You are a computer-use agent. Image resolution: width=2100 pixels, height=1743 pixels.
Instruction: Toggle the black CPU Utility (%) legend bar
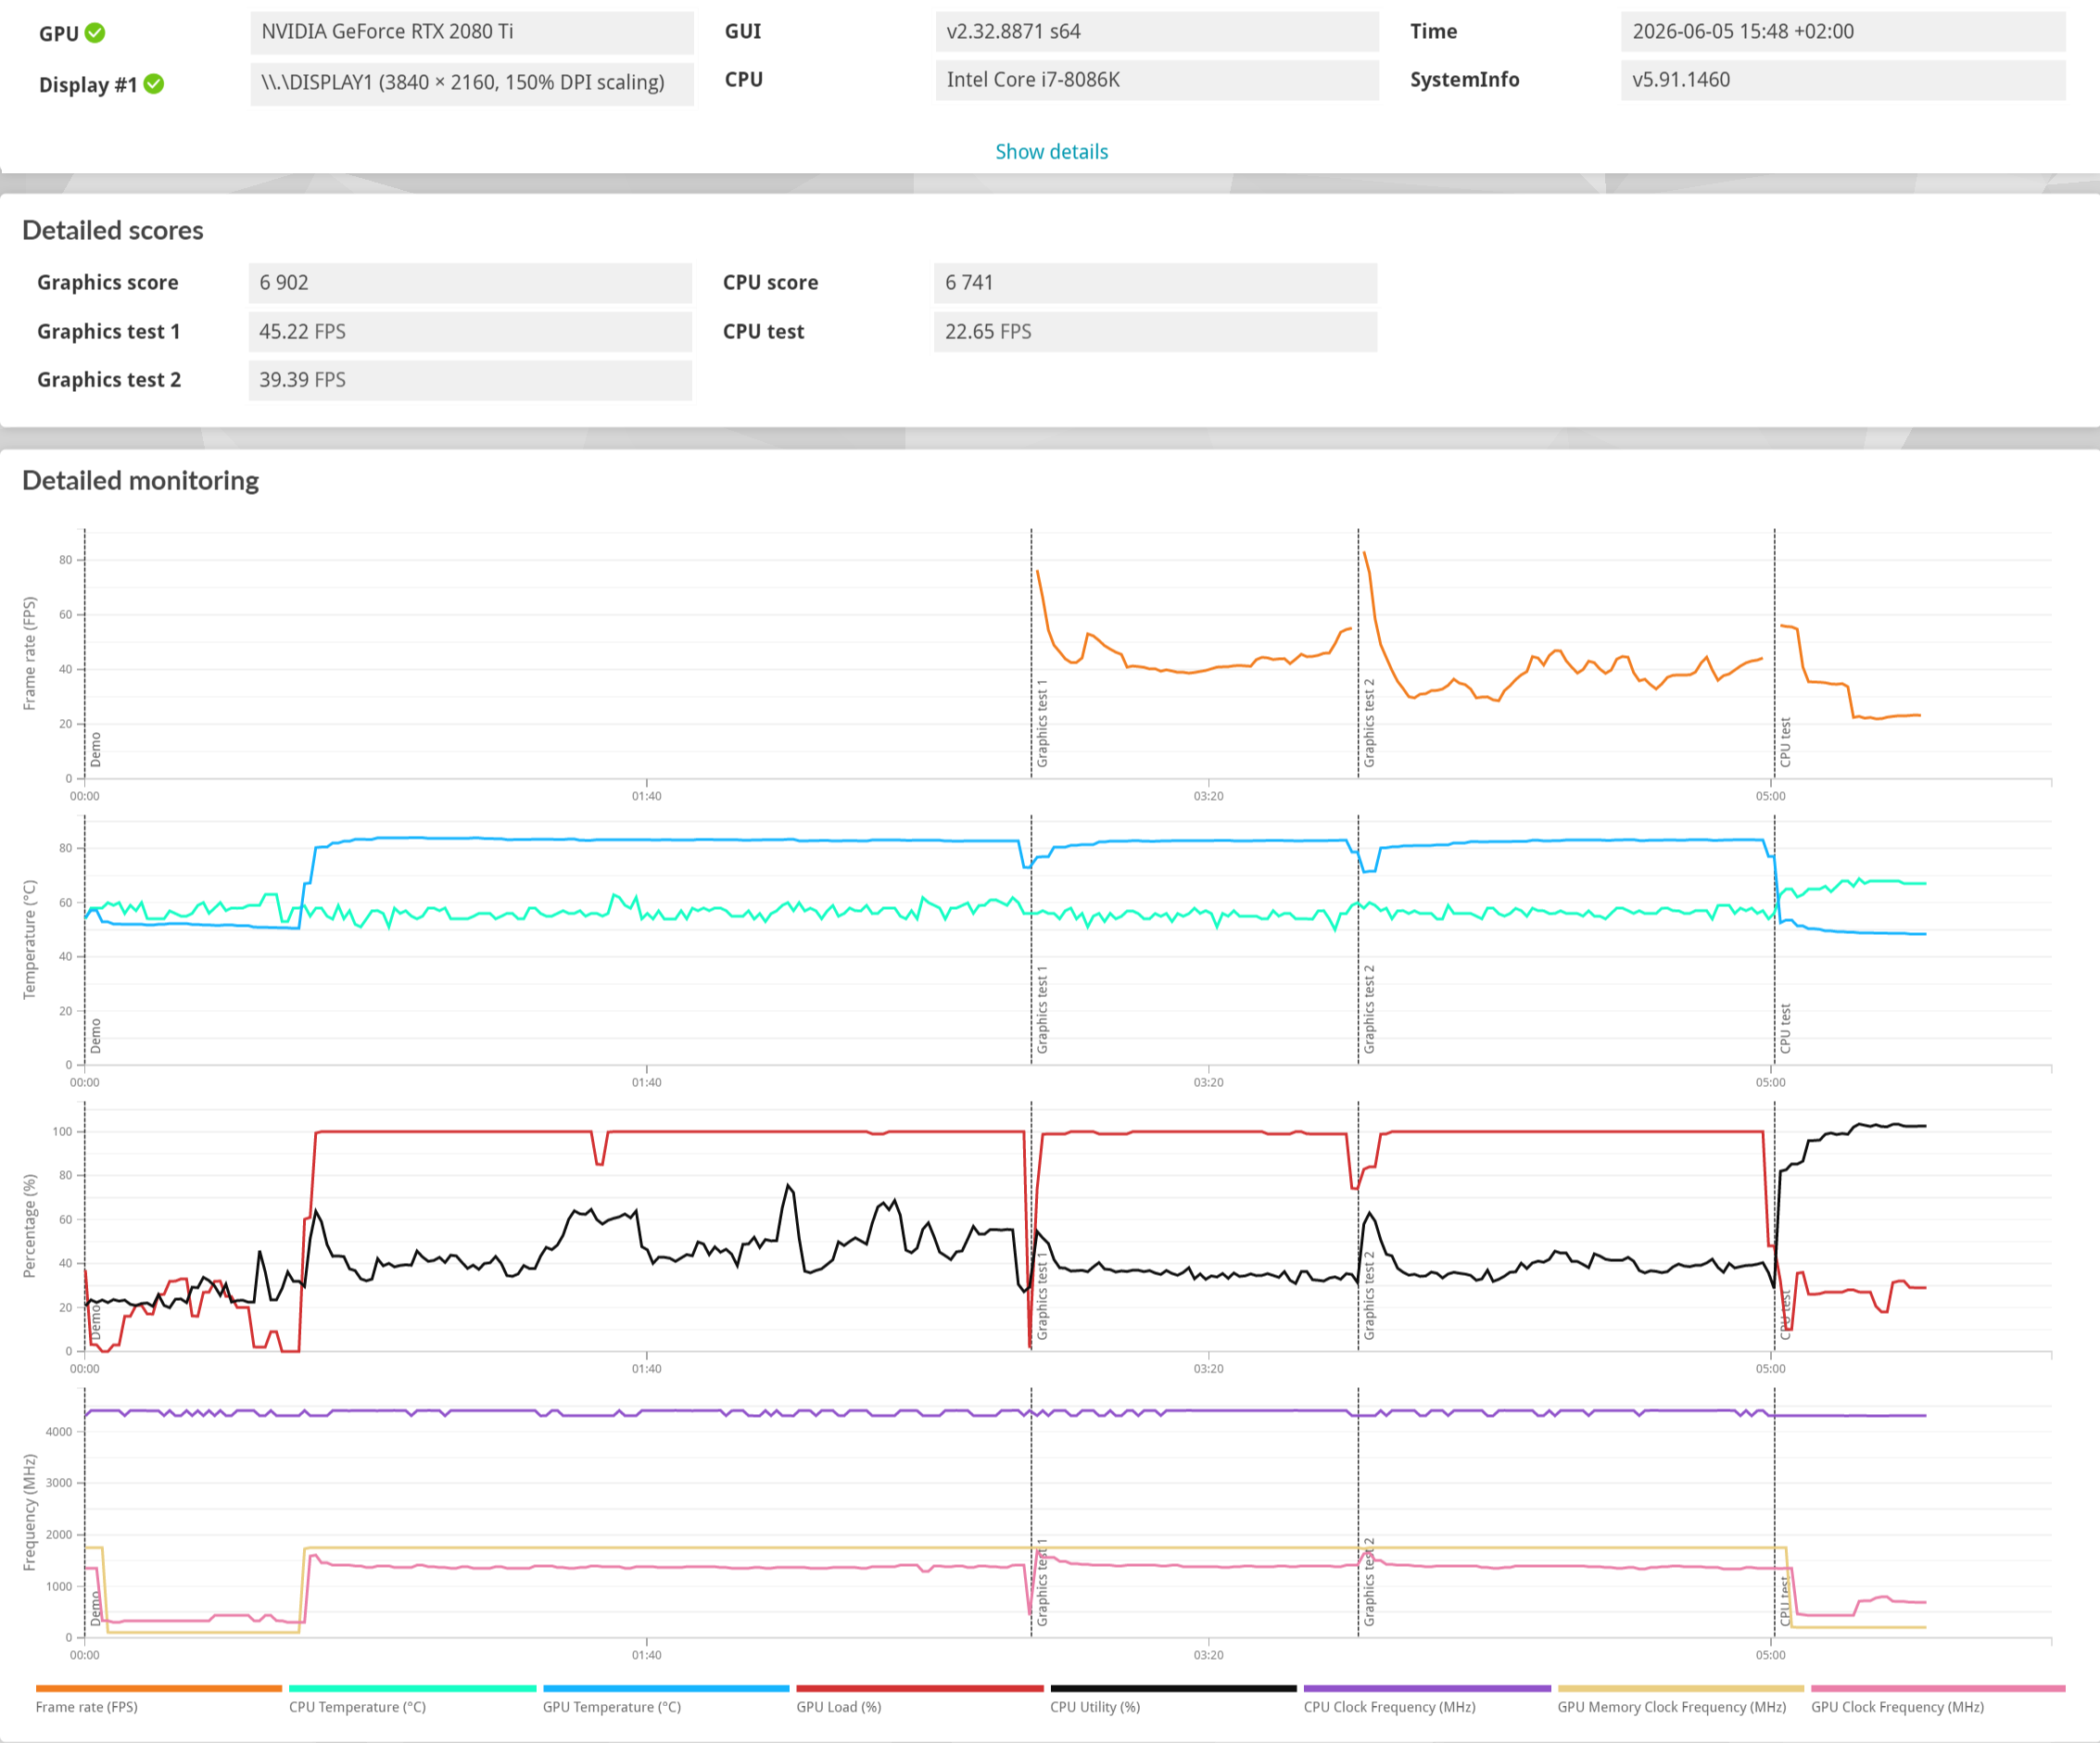click(x=1173, y=1689)
